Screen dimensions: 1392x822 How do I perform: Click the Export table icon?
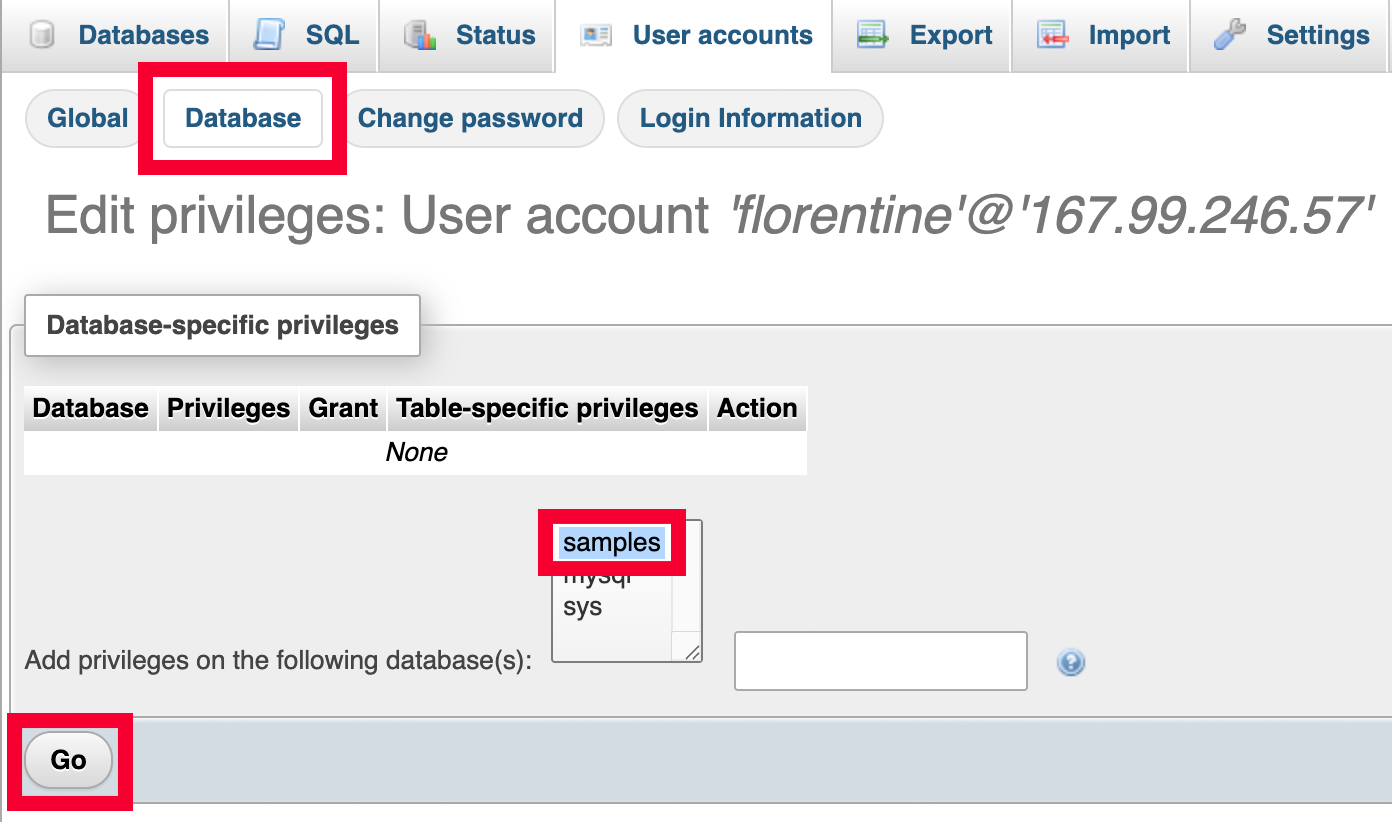click(873, 36)
